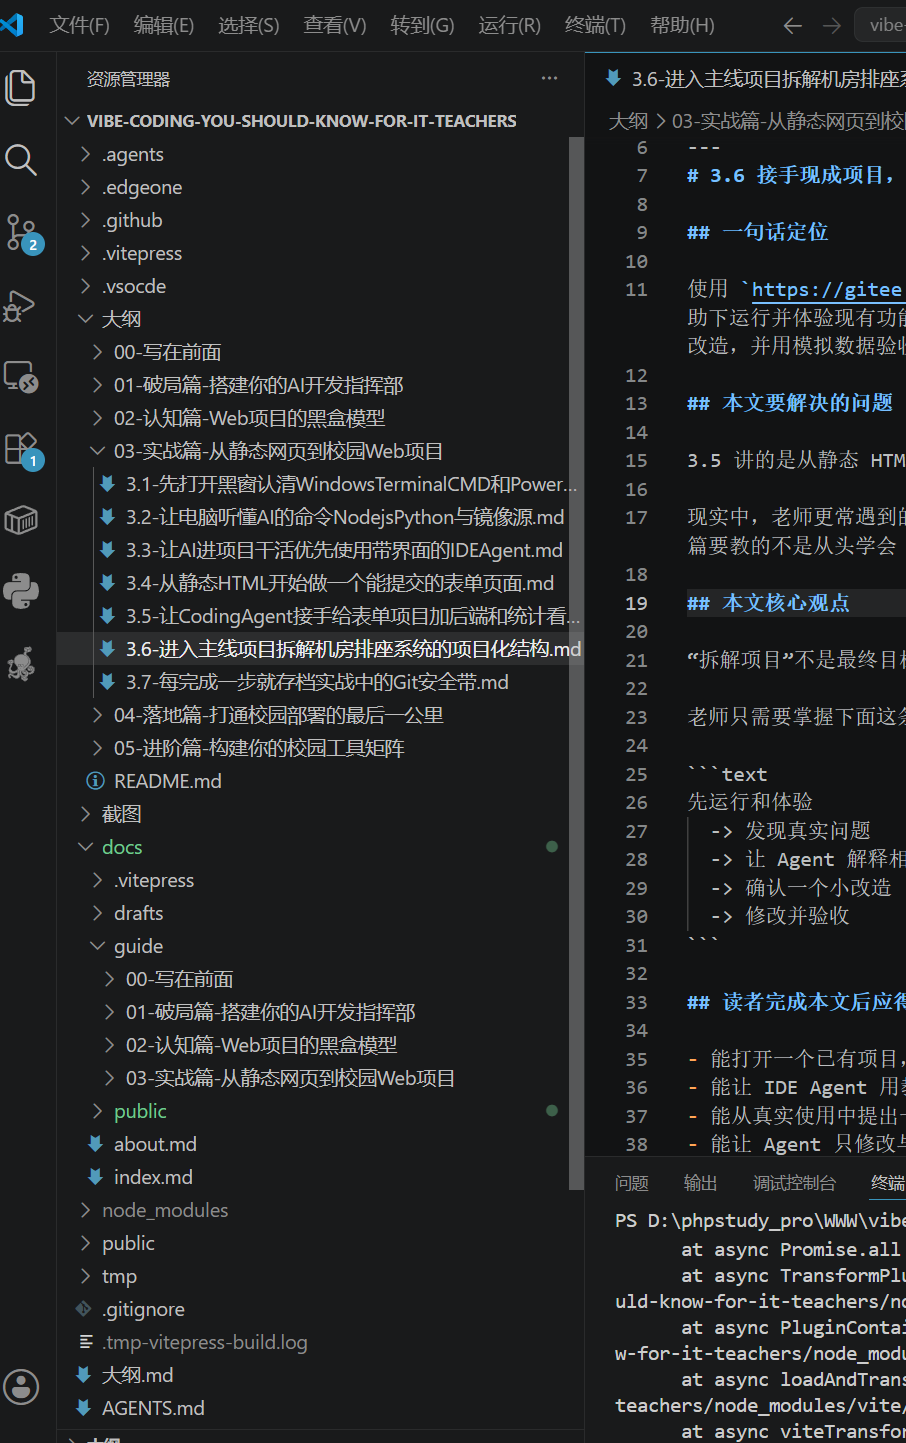The height and width of the screenshot is (1443, 906).
Task: Click the info icon beside README.md
Action: (x=95, y=781)
